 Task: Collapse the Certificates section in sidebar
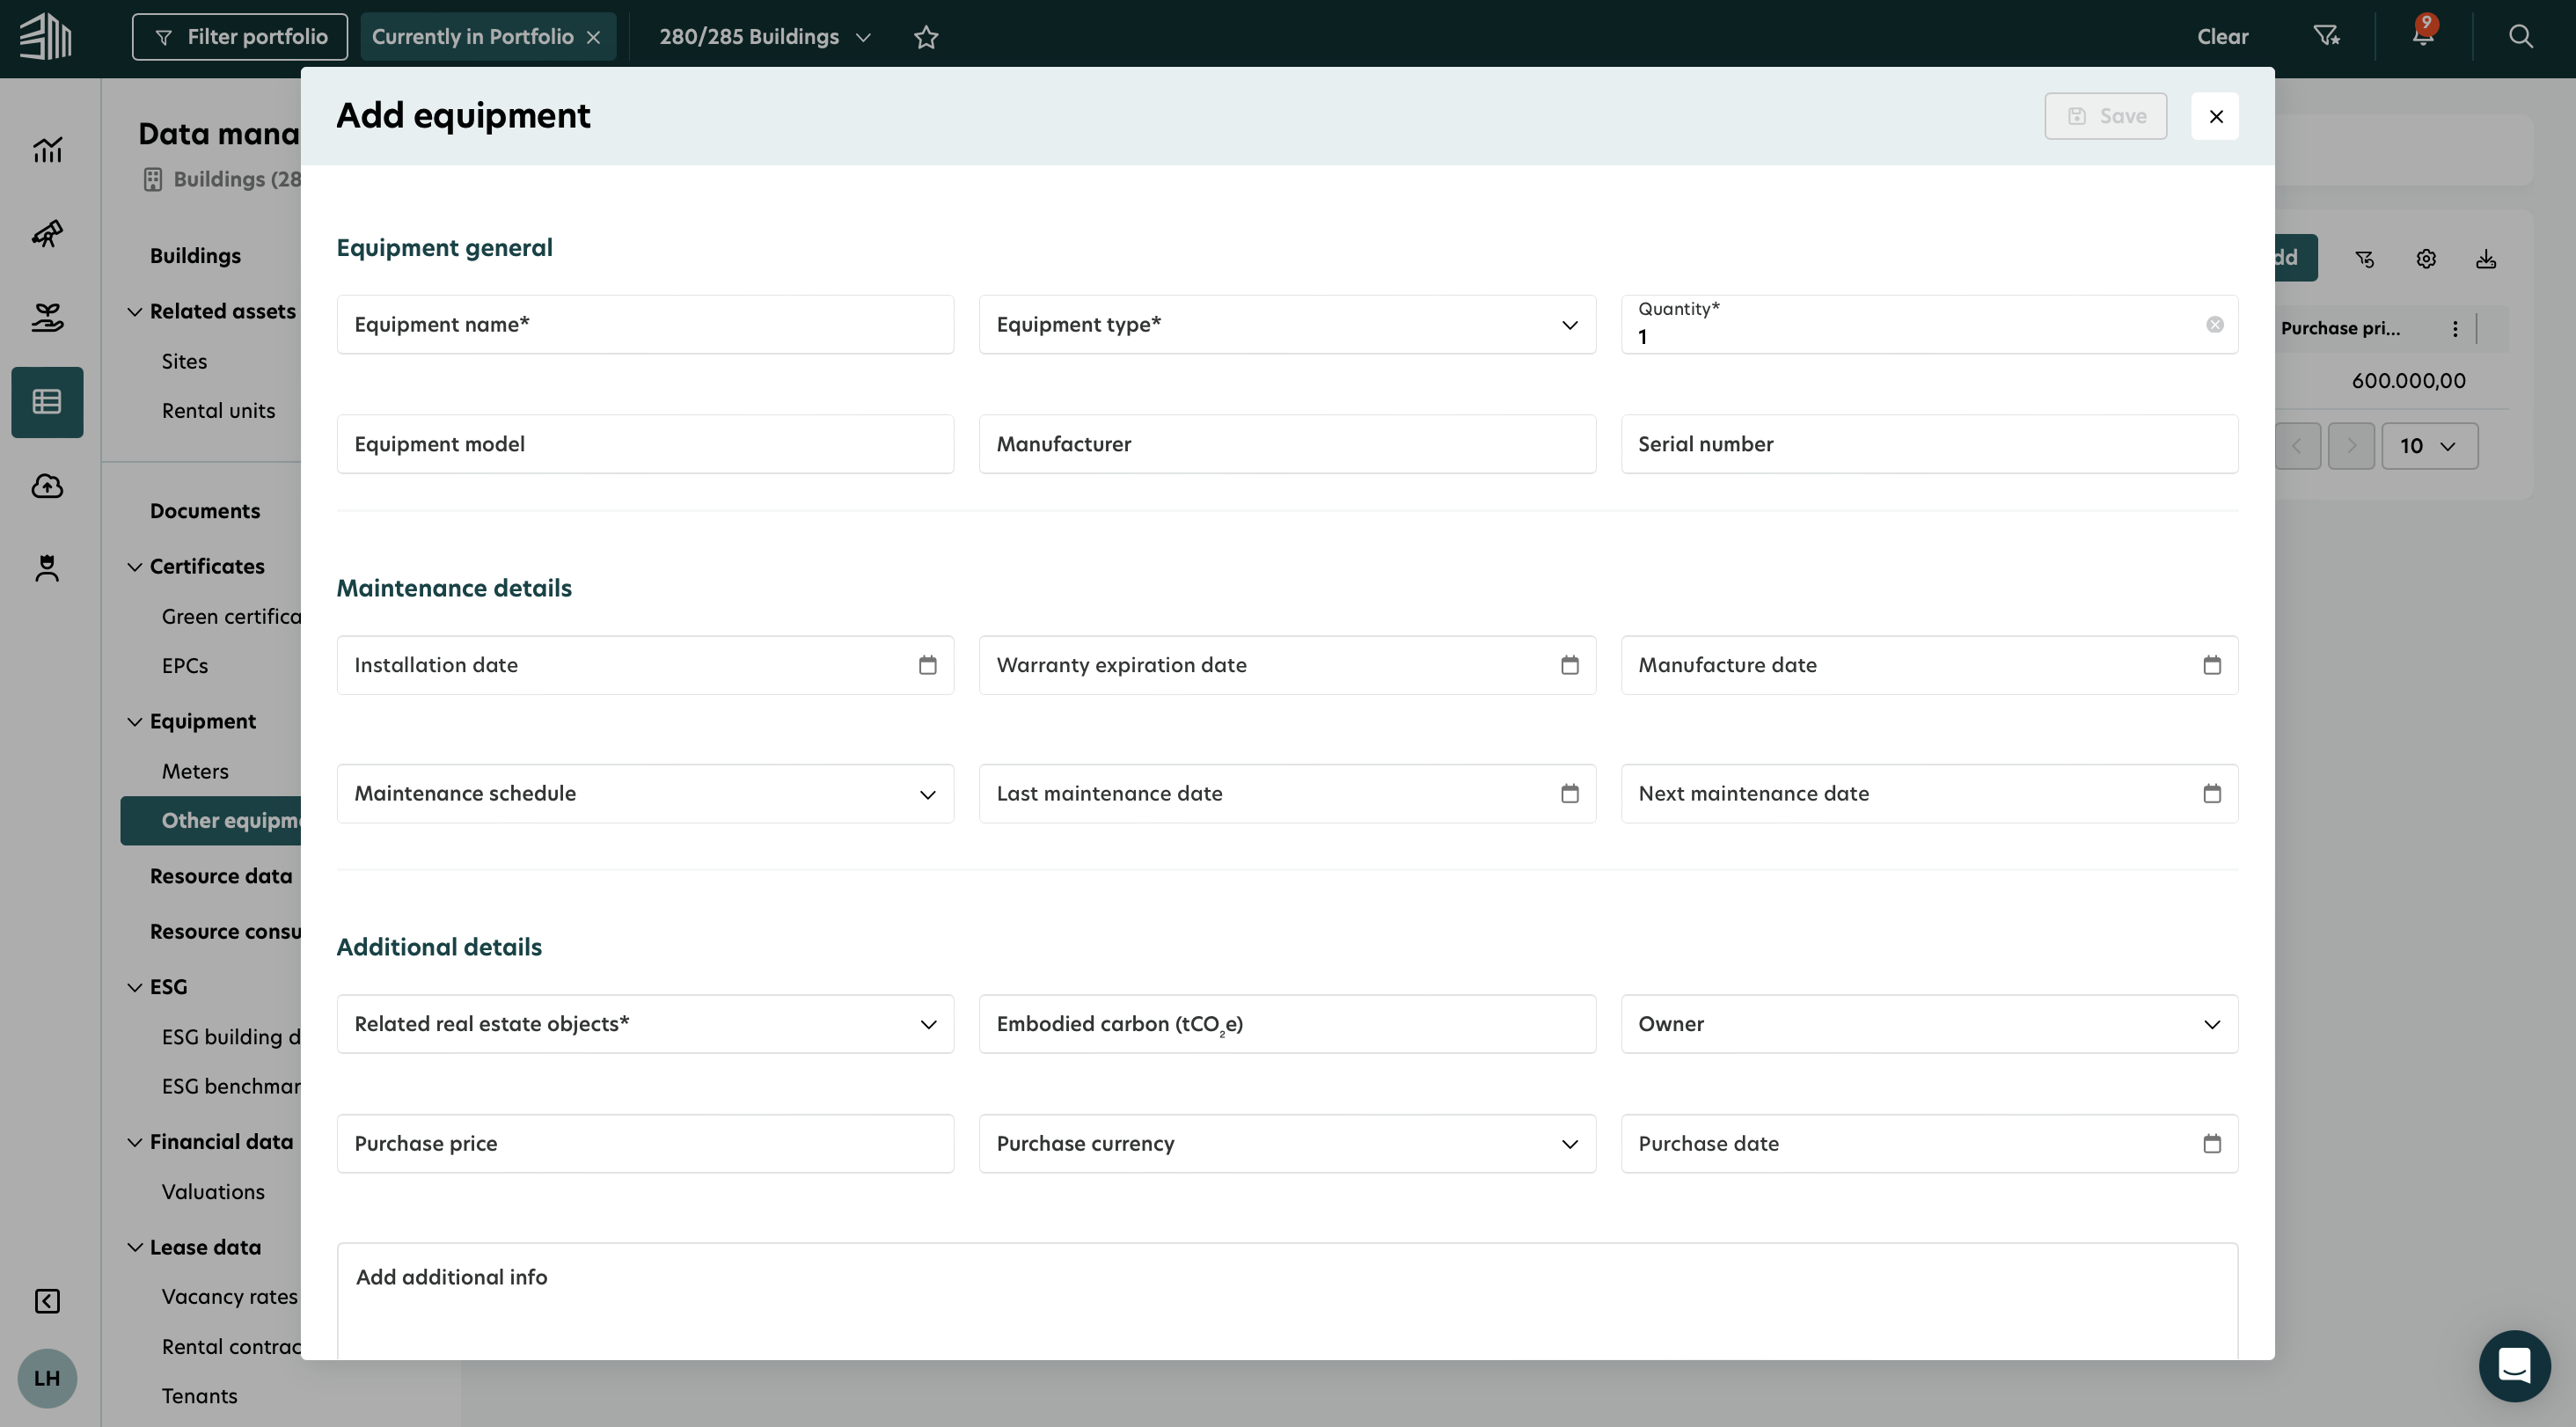coord(135,566)
